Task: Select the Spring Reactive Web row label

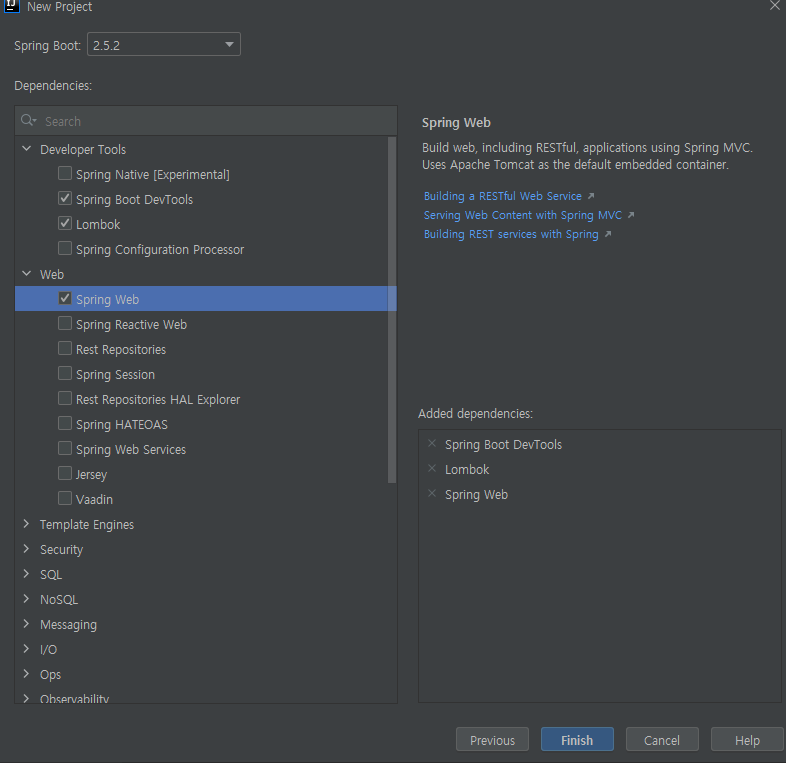Action: point(131,324)
